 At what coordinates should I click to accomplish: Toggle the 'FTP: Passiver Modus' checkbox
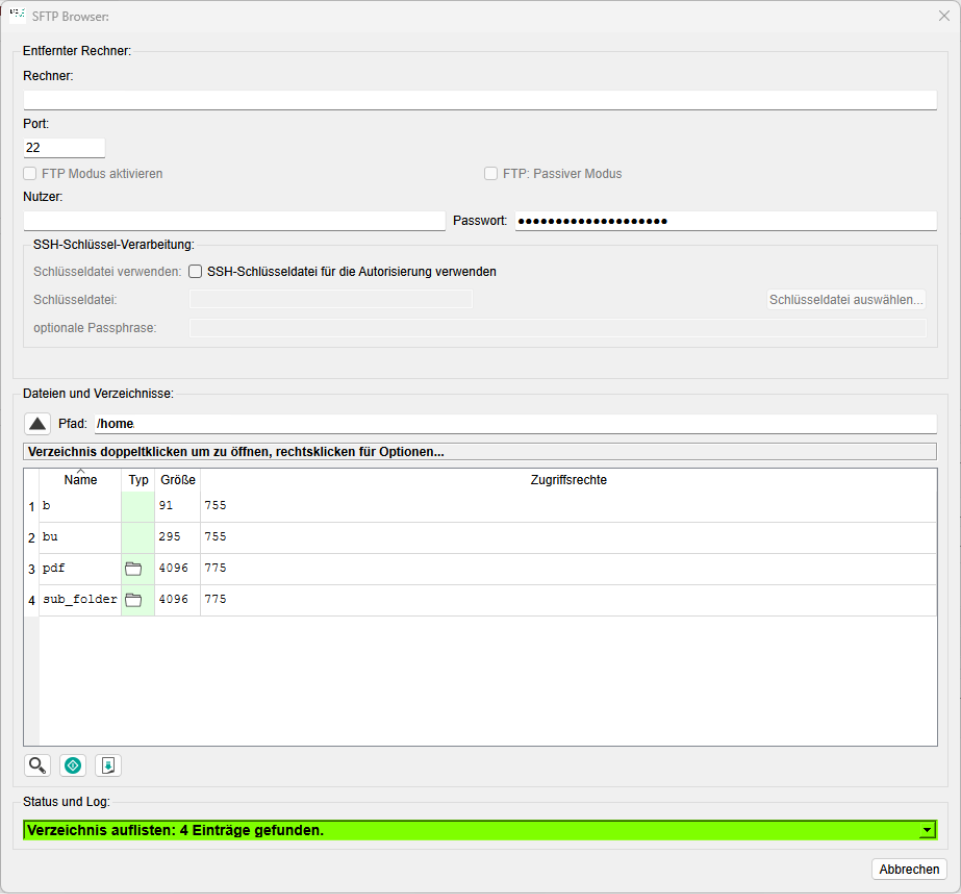point(491,173)
